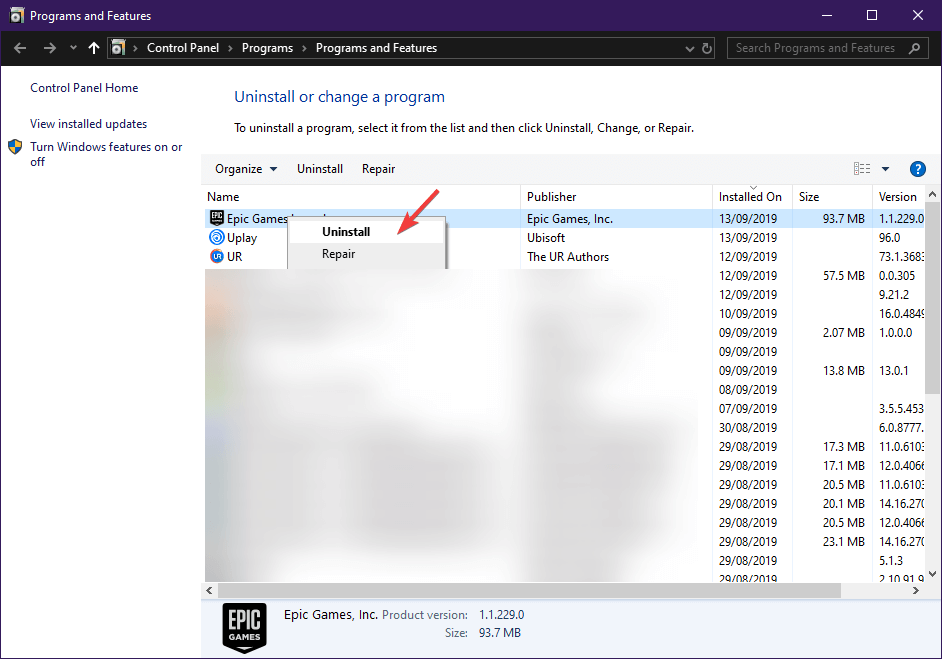The width and height of the screenshot is (942, 659).
Task: Click version 9.21.2 cell
Action: coord(894,295)
